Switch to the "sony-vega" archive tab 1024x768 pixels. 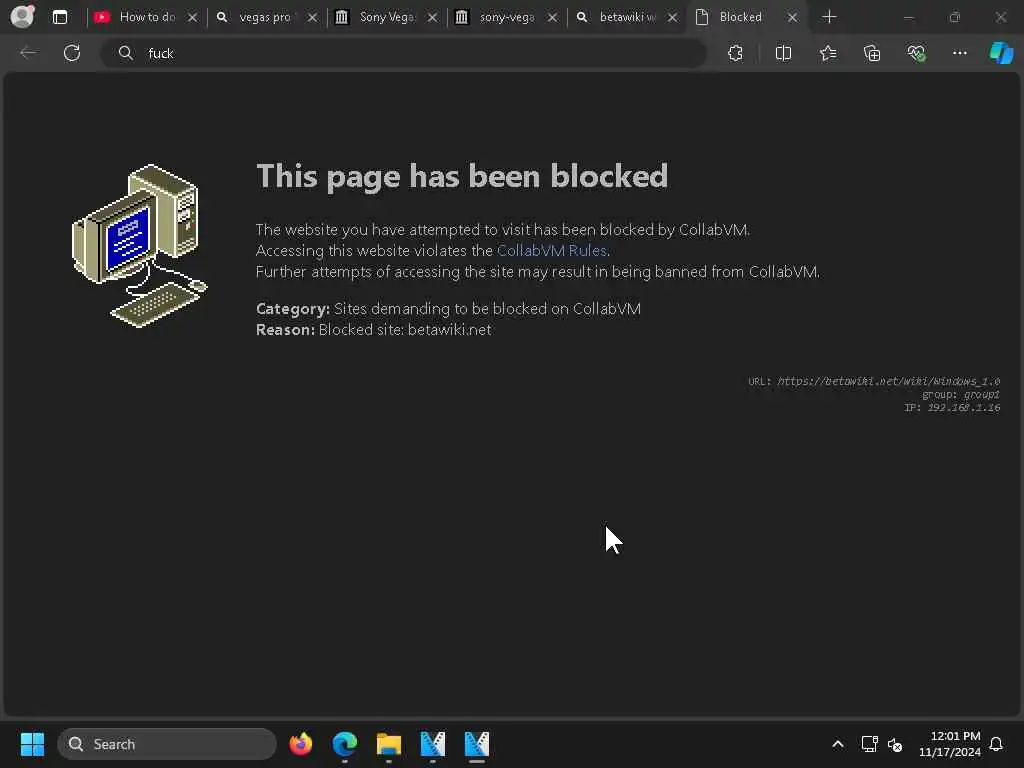click(505, 17)
